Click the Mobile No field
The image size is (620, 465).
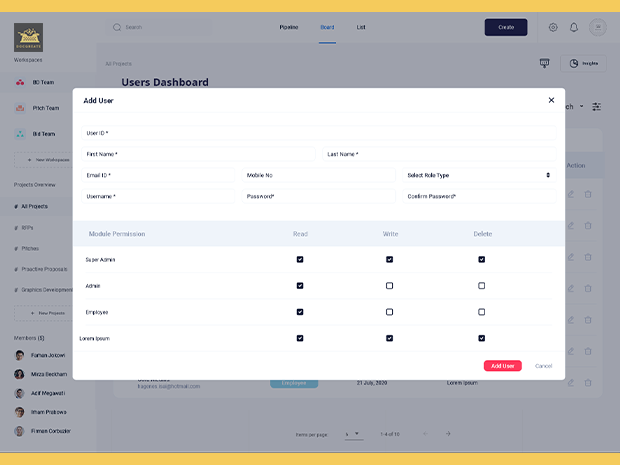(318, 175)
